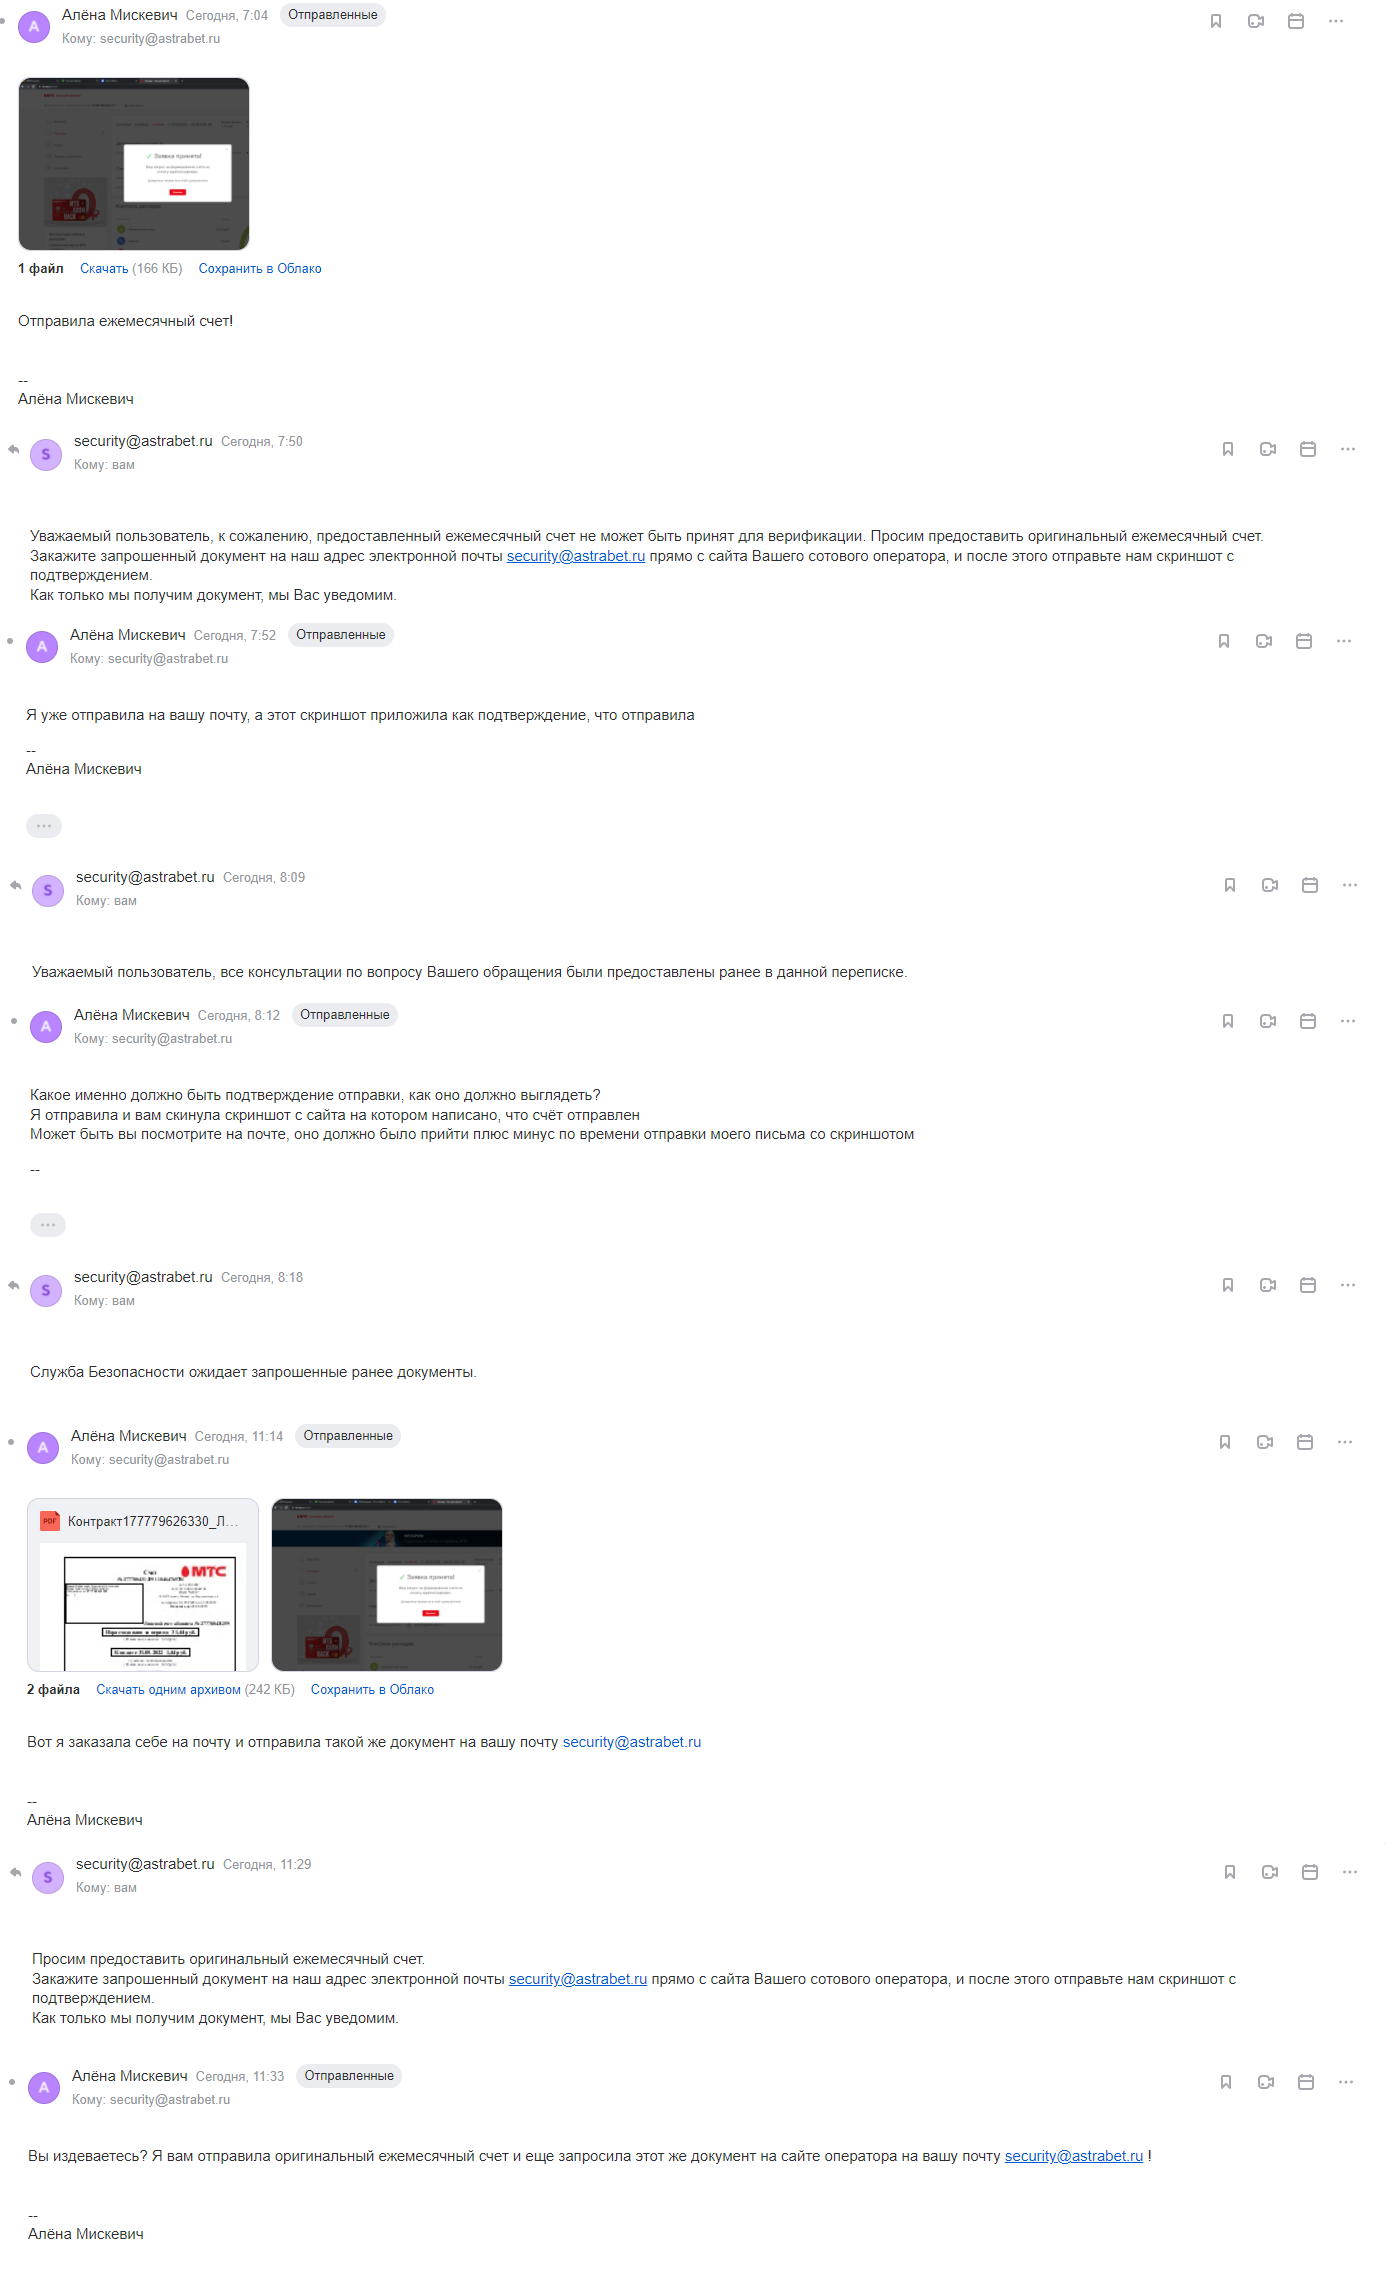Viewport: 1389px width, 2278px height.
Task: Open the Контракт PDF attachment thumbnail
Action: pyautogui.click(x=143, y=1585)
